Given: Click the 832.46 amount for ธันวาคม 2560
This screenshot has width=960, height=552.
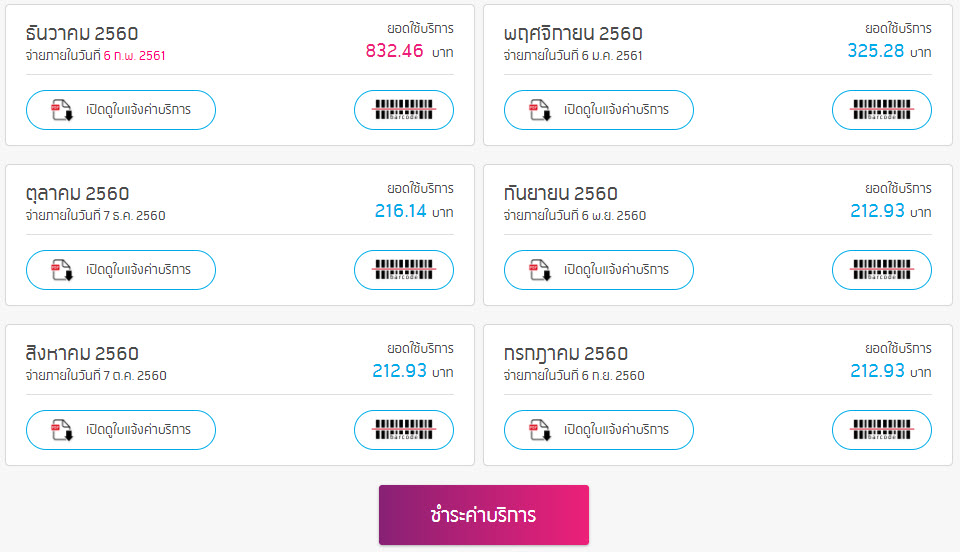Looking at the screenshot, I should [x=396, y=51].
